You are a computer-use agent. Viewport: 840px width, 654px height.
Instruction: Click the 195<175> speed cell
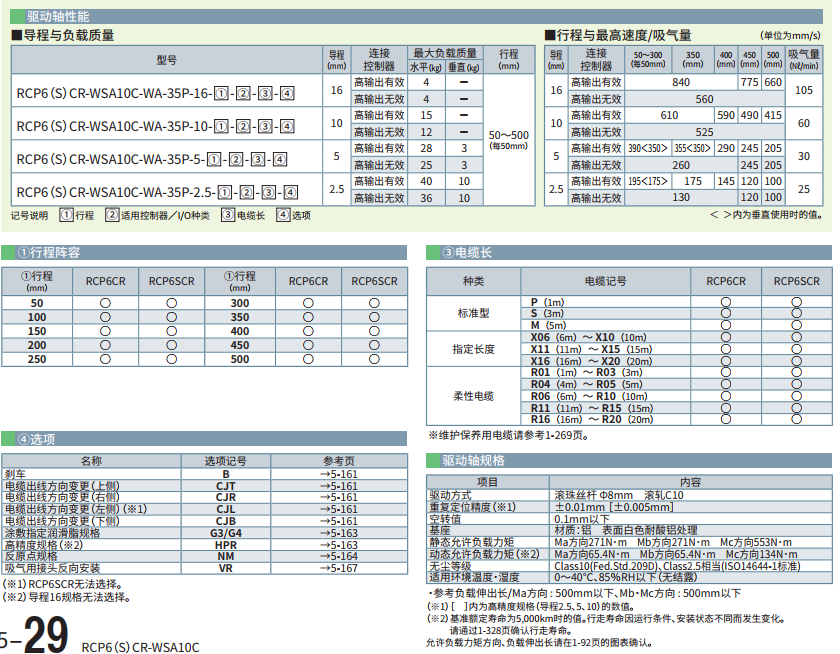pos(648,181)
